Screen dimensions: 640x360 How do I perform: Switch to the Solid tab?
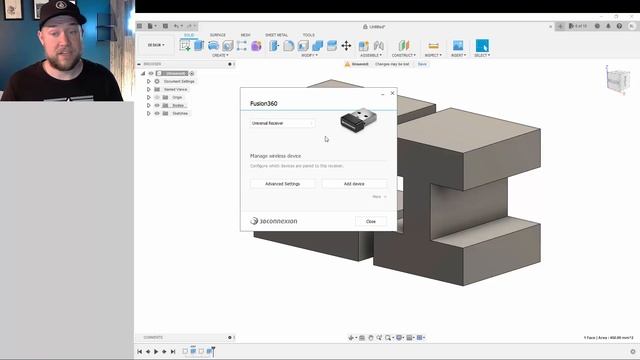pos(189,35)
